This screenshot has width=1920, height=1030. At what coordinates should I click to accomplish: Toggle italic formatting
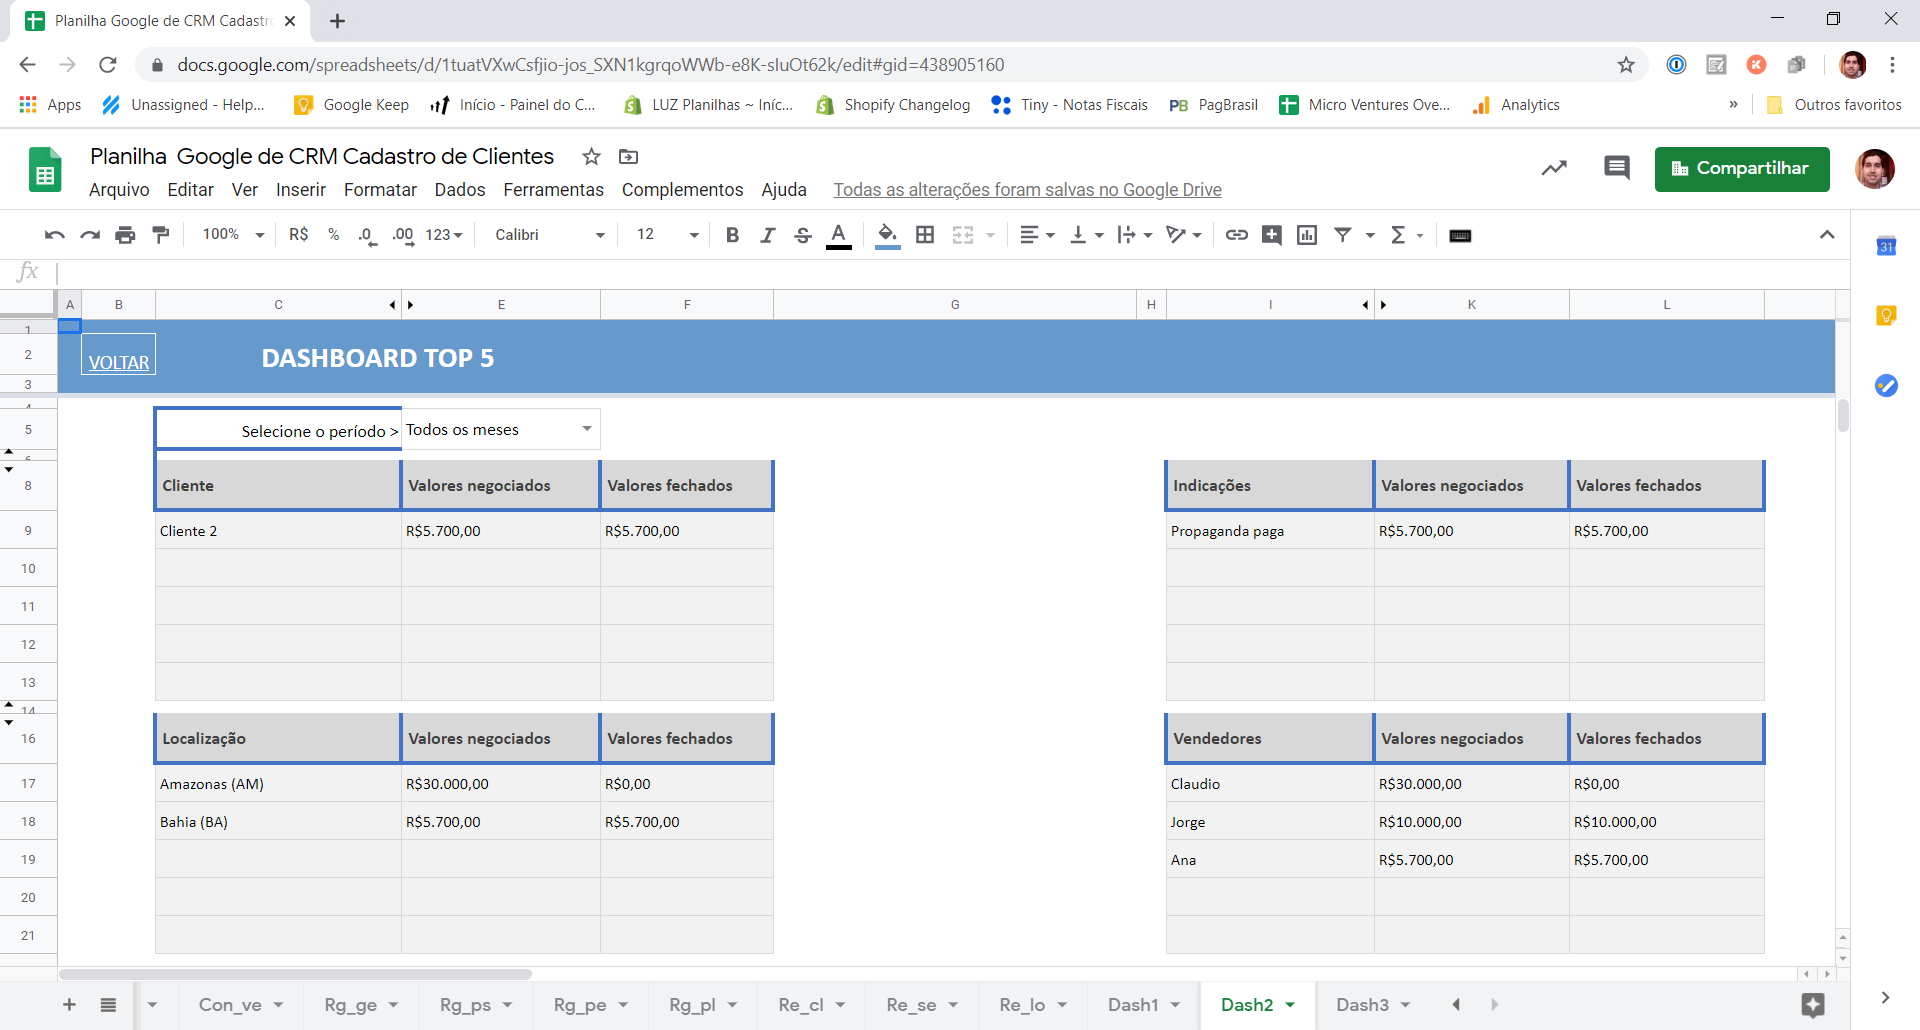point(767,235)
